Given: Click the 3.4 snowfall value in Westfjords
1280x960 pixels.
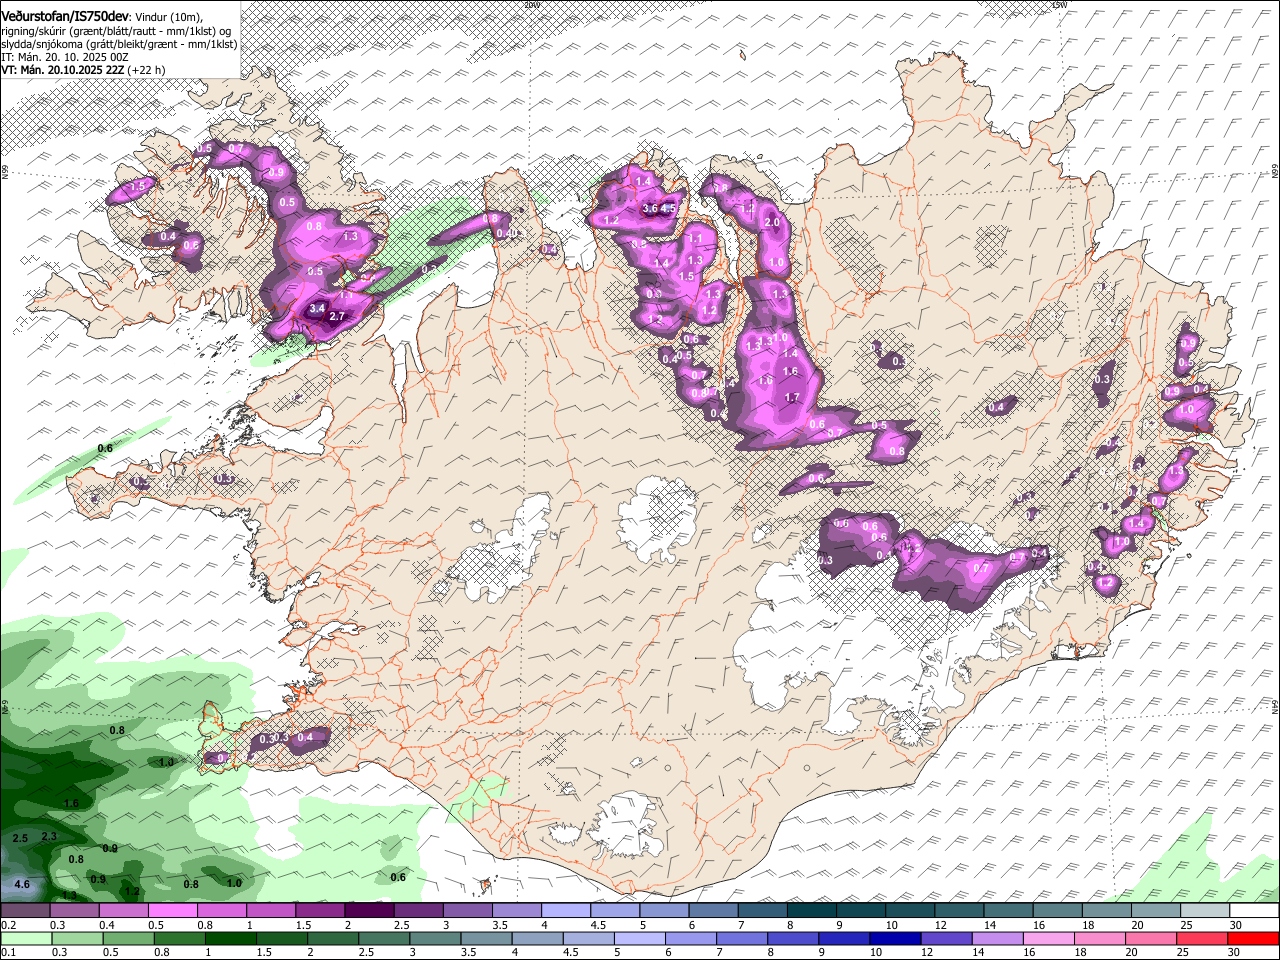Looking at the screenshot, I should coord(317,309).
